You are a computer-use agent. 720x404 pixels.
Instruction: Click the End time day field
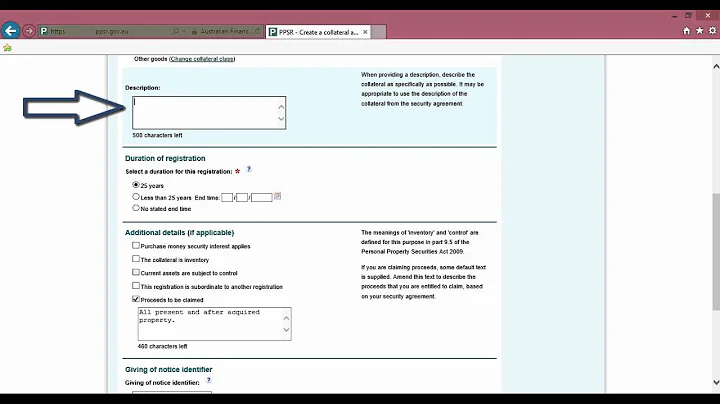[227, 197]
